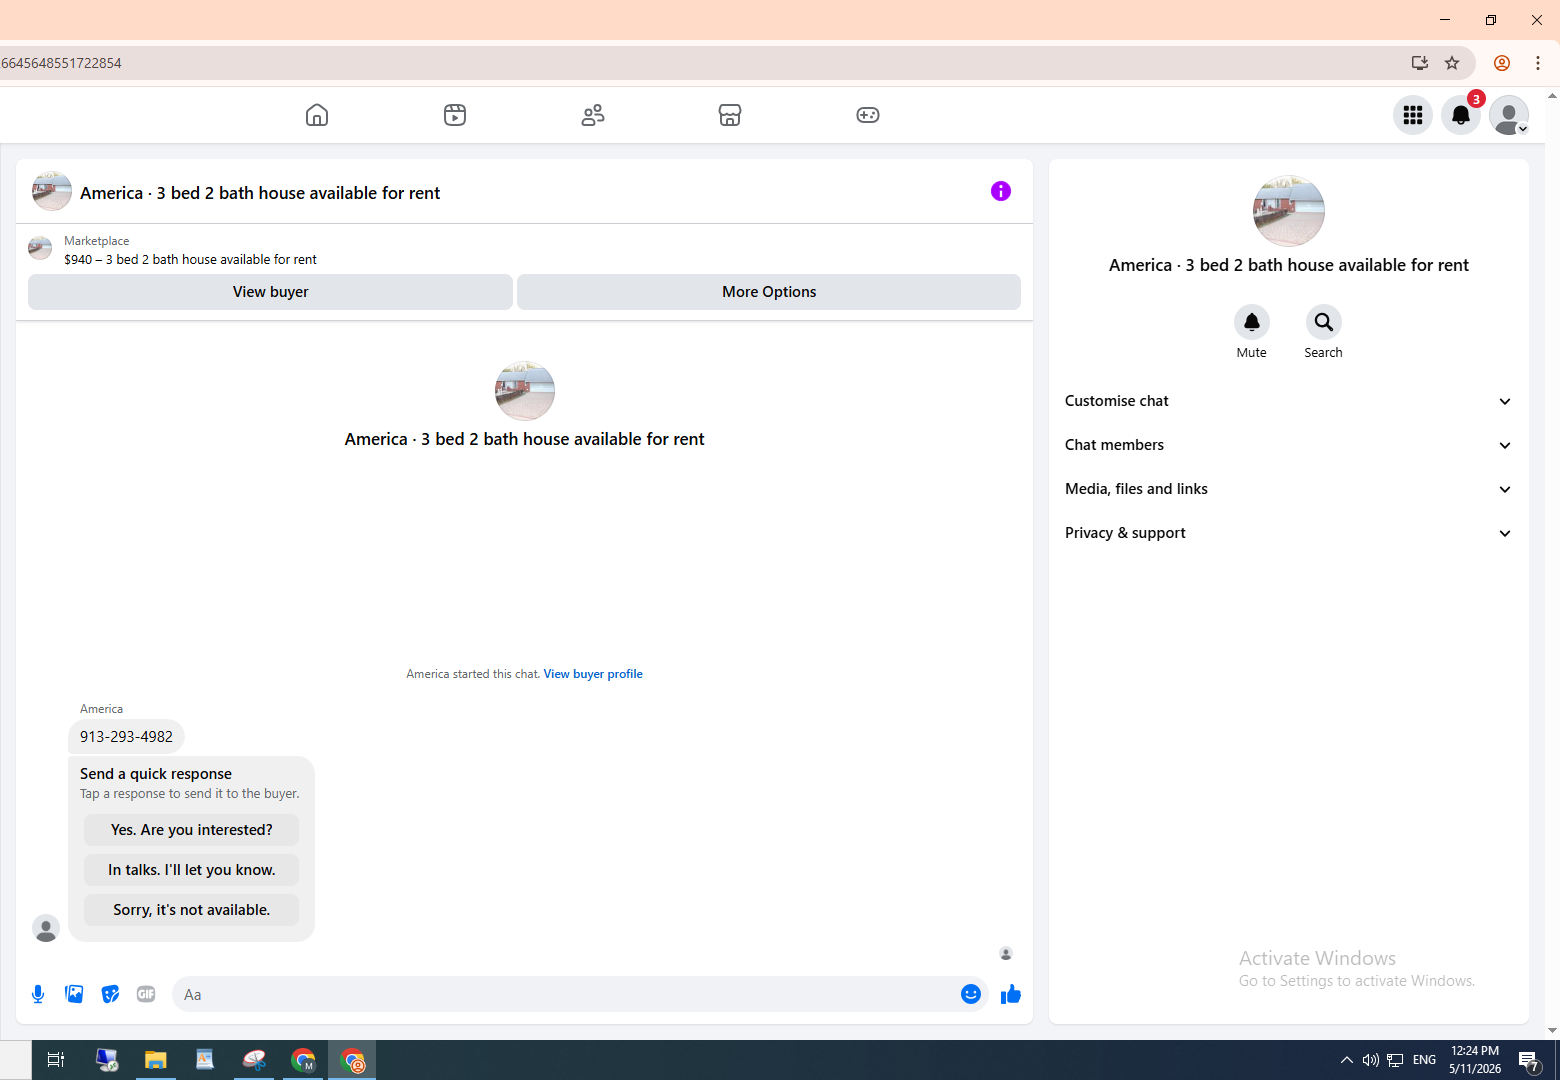
Task: Bookmark this page with the star icon
Action: [1452, 63]
